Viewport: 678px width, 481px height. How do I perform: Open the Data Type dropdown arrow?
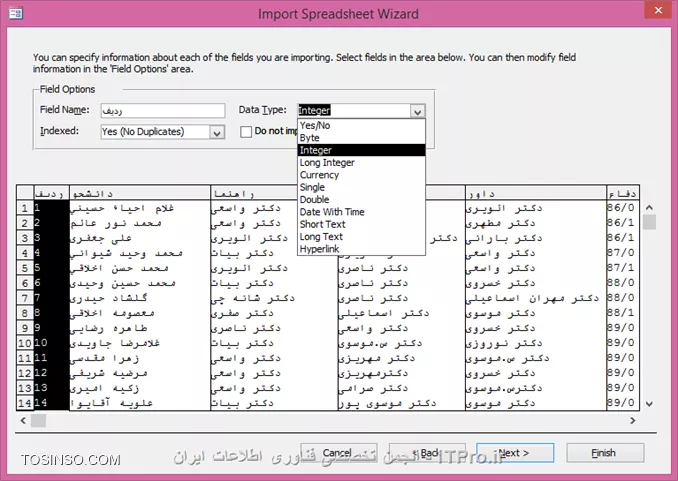tap(417, 111)
